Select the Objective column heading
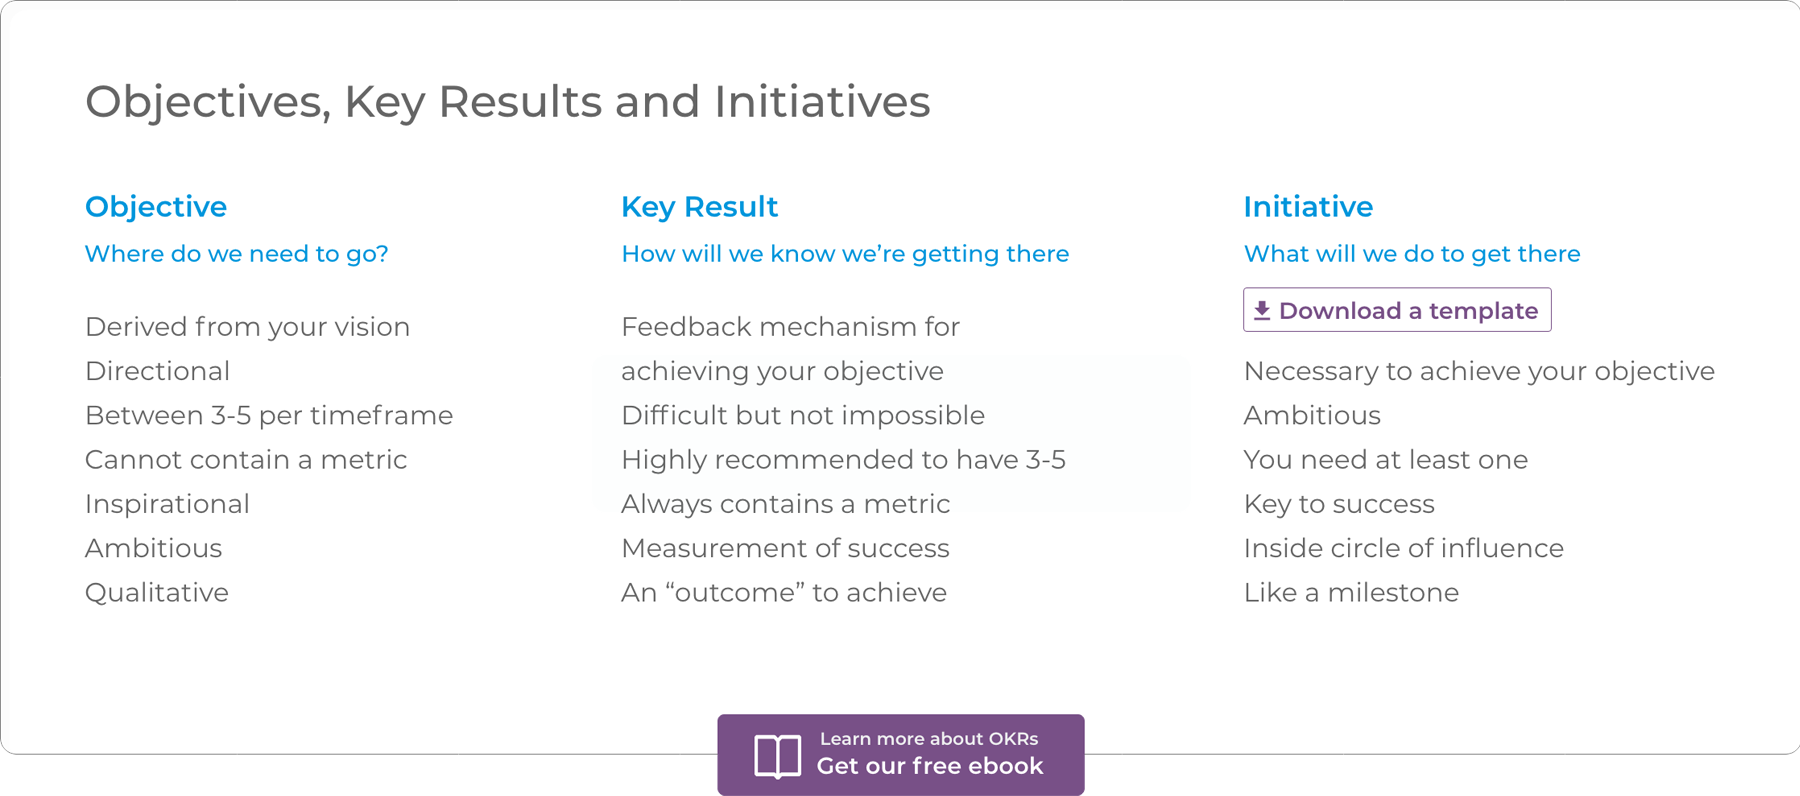Image resolution: width=1800 pixels, height=796 pixels. 156,207
